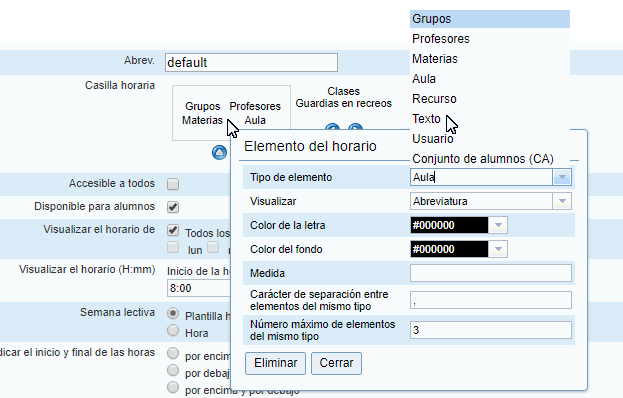Expand the Color del fondo picker arrow
This screenshot has width=623, height=398.
[x=498, y=249]
